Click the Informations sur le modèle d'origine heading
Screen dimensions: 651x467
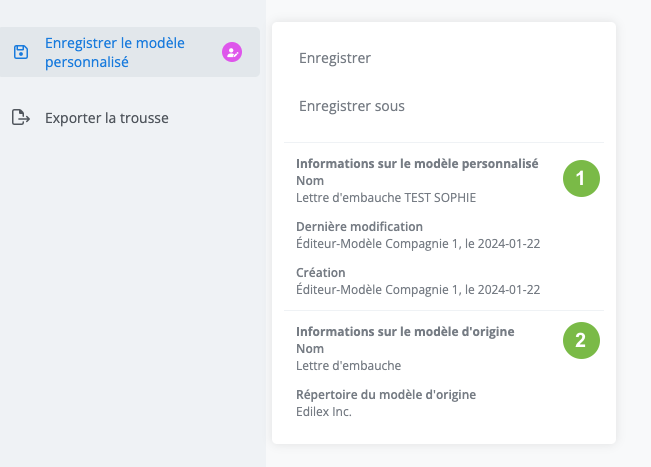pos(405,331)
